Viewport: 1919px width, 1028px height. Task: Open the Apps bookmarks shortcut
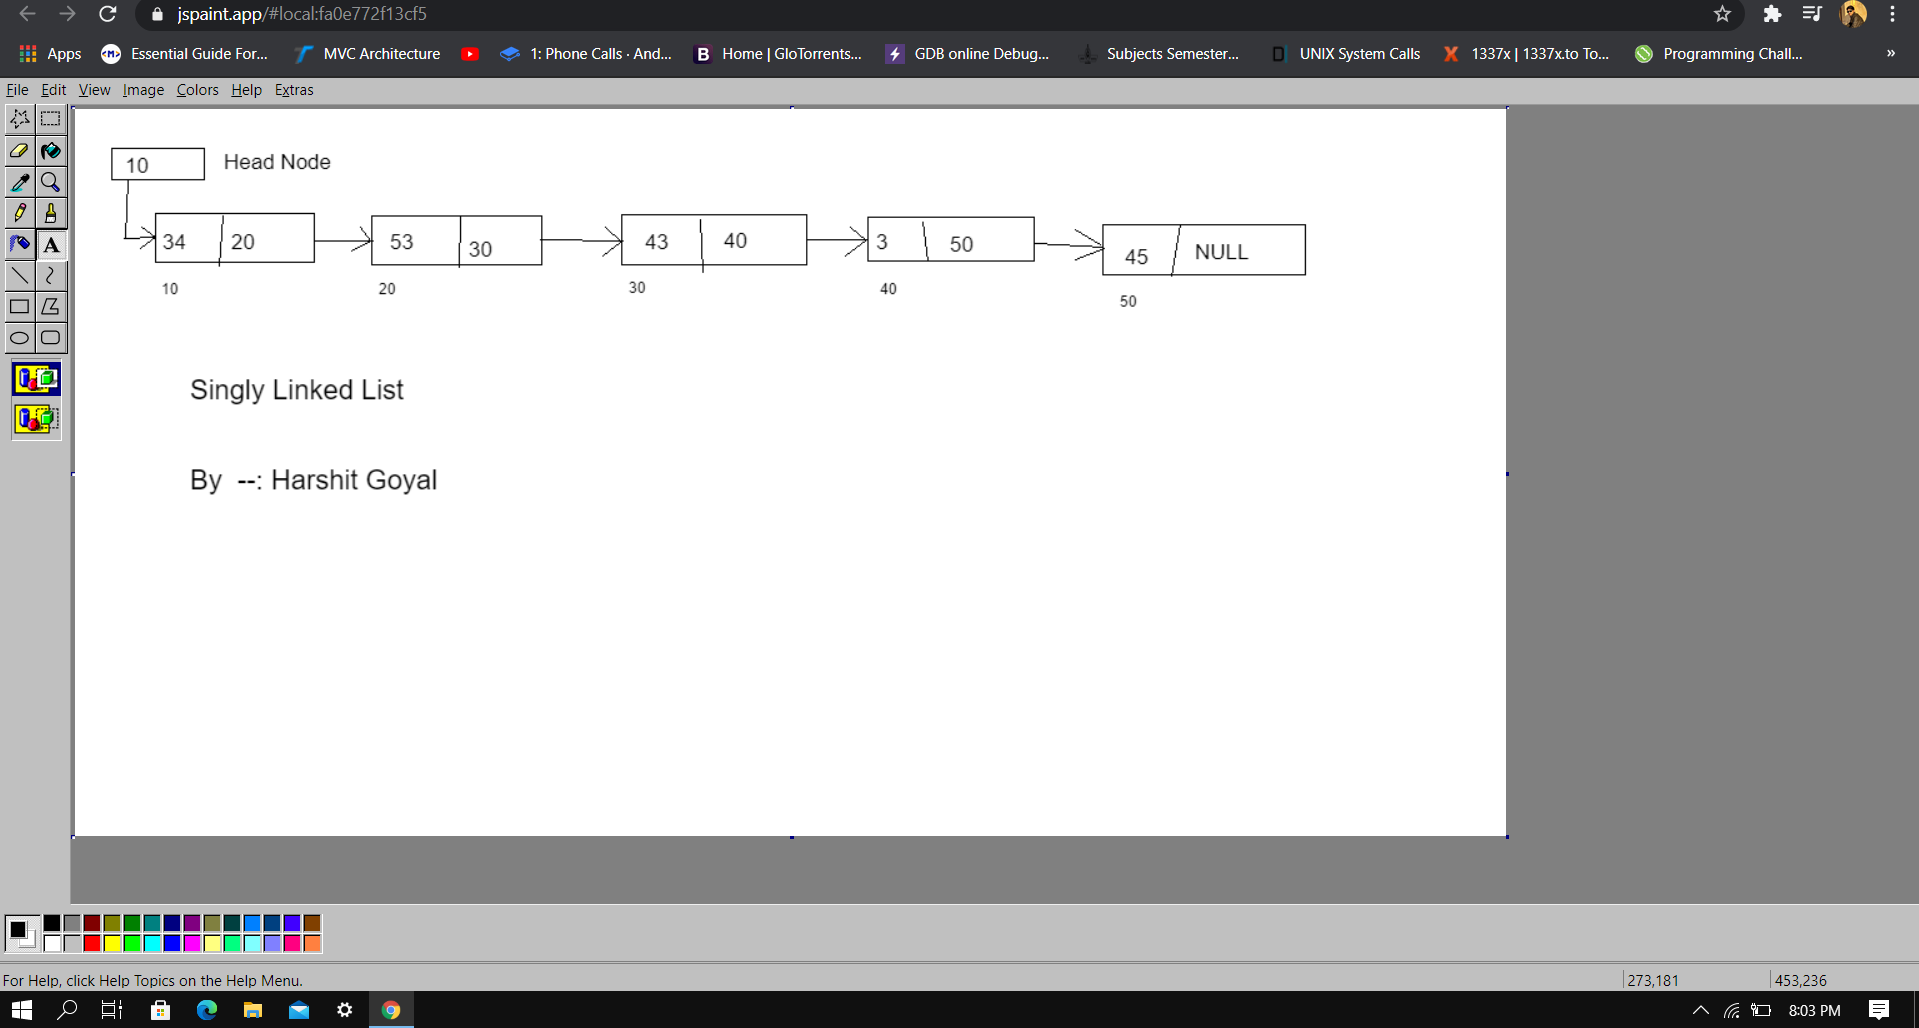click(50, 54)
